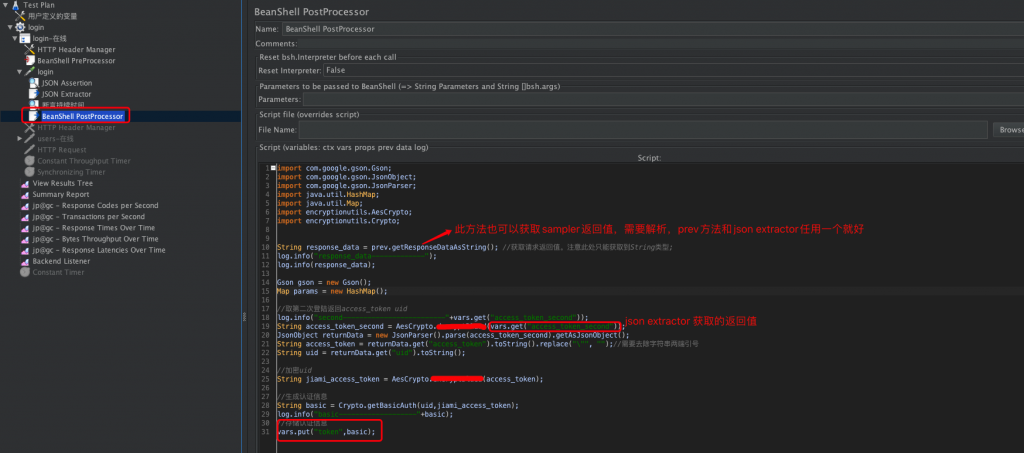Select jp@gc - Transactions per Second item
Screen dimensions: 1024x453
coord(88,217)
